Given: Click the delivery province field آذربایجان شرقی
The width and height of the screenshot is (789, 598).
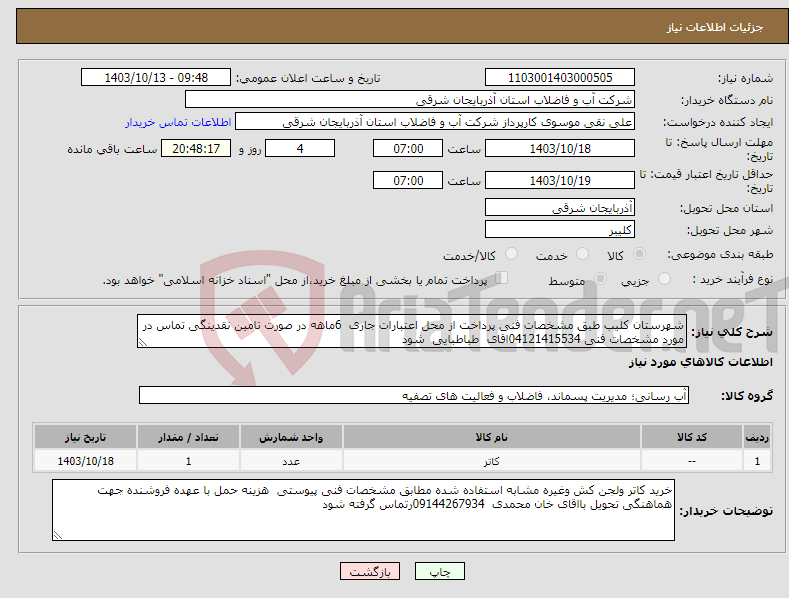Looking at the screenshot, I should tap(560, 207).
